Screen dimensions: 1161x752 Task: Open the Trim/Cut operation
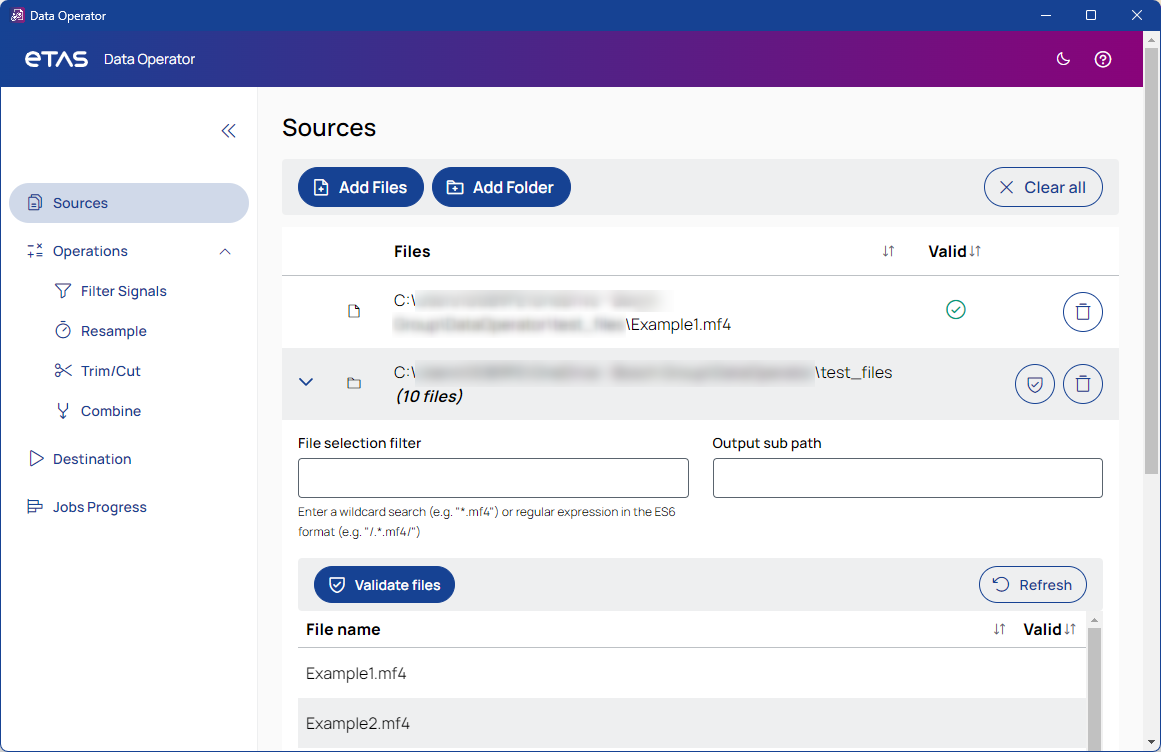[110, 371]
